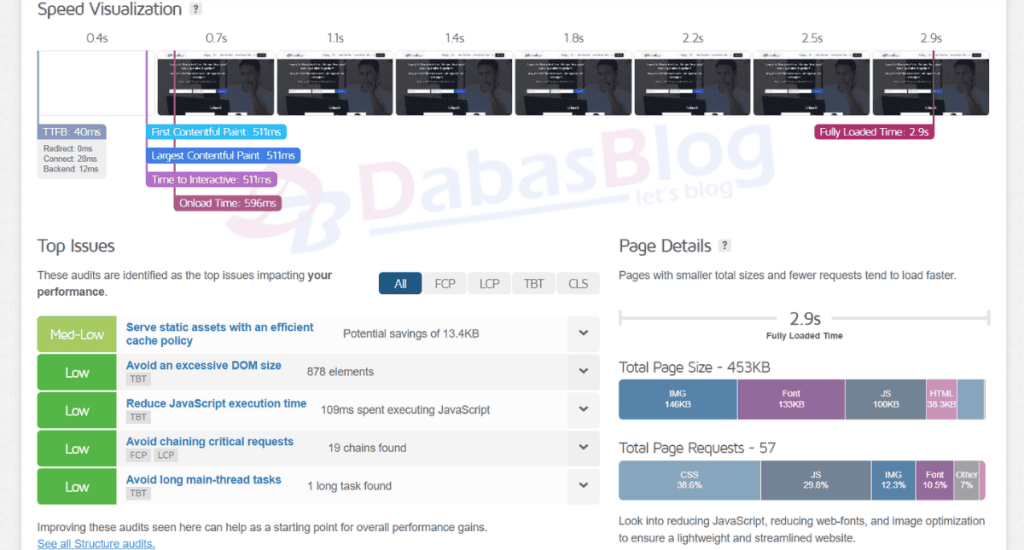Follow the 'See all Structure audits' link
Screen dimensions: 1024x550
96,543
